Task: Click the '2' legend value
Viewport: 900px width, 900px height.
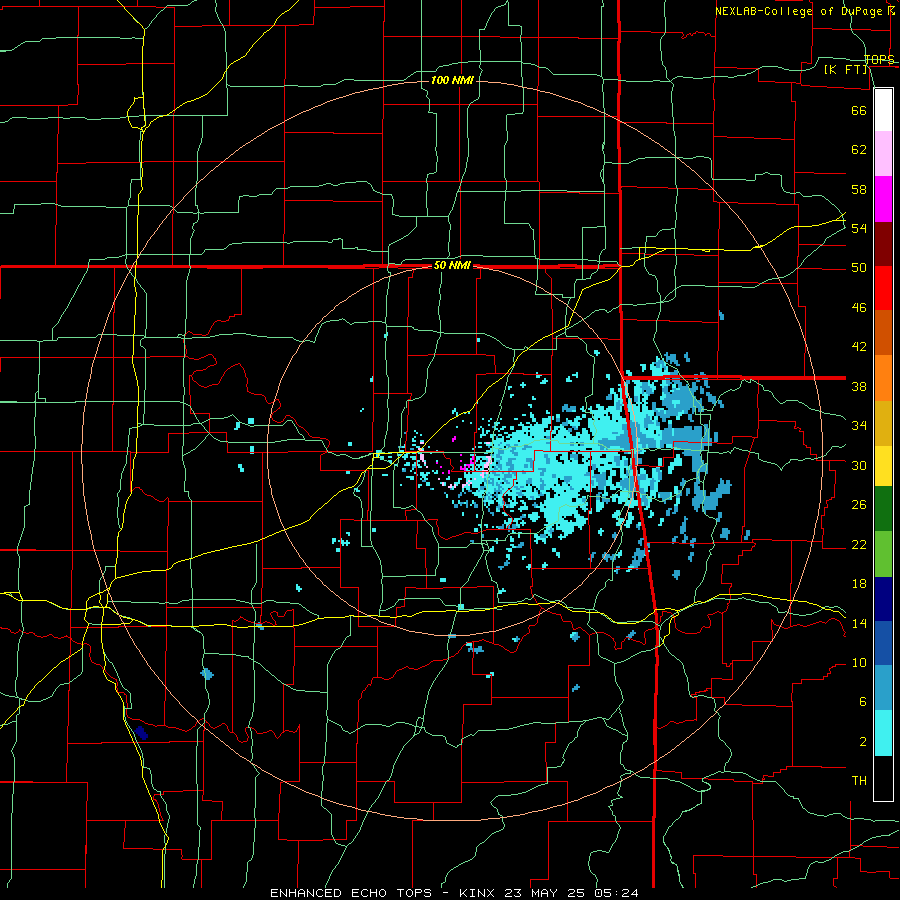Action: coord(863,742)
